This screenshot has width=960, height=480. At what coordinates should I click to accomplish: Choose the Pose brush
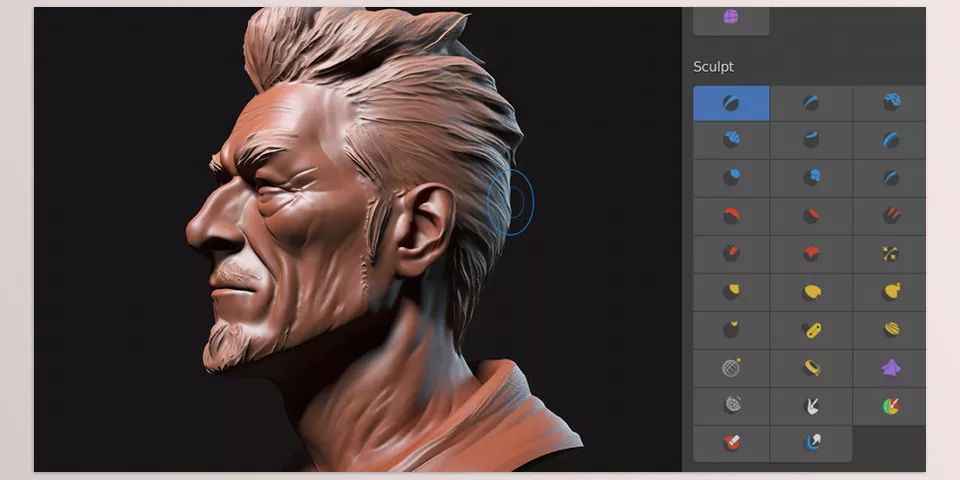point(811,330)
